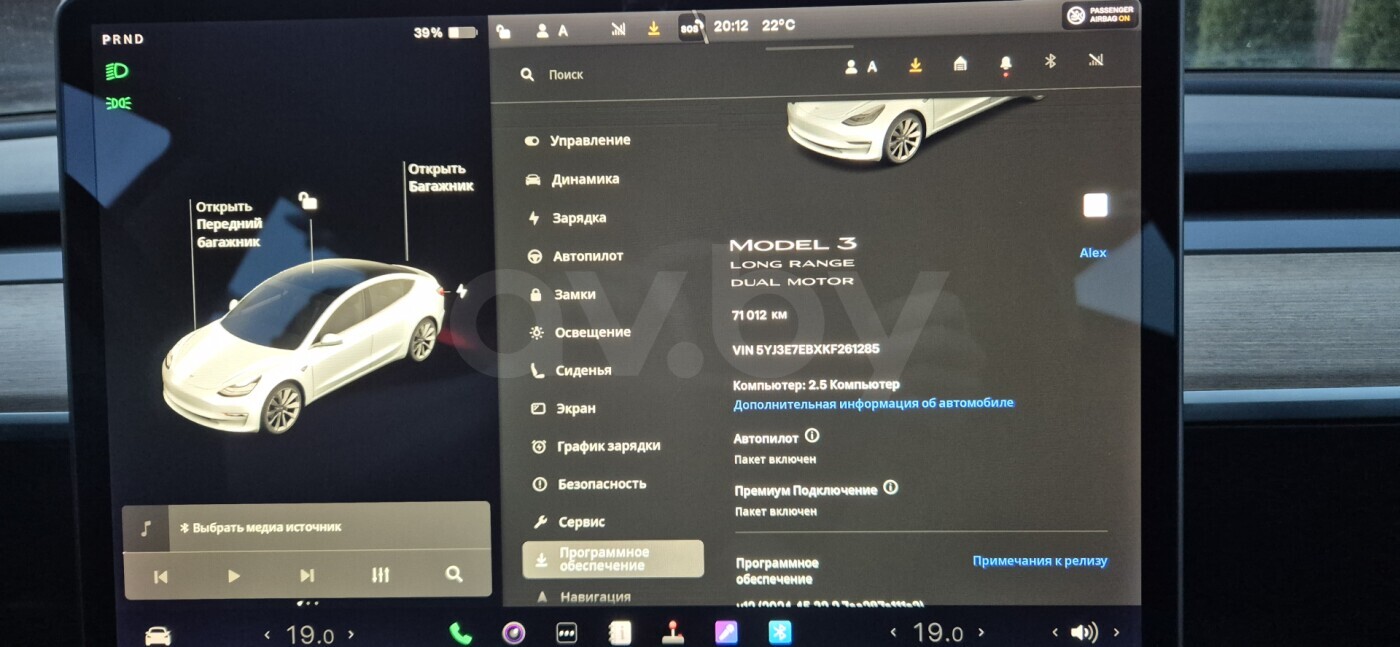Open the HomeLink garage icon
Viewport: 1400px width, 647px height.
pos(960,64)
